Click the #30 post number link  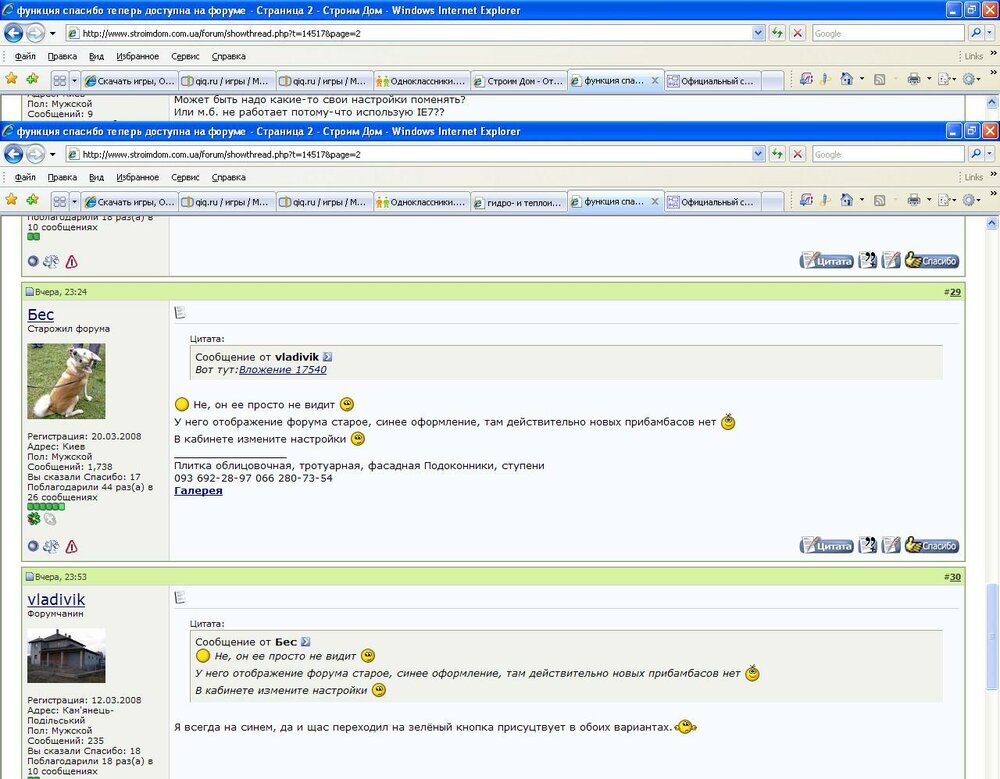(x=954, y=577)
